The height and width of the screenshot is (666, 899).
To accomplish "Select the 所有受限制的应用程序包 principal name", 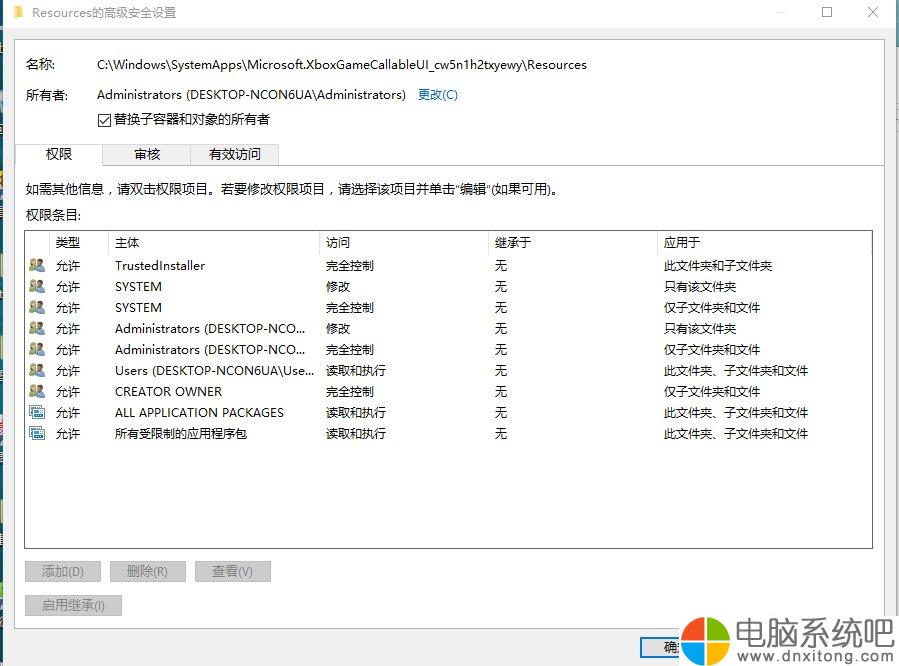I will pos(181,434).
